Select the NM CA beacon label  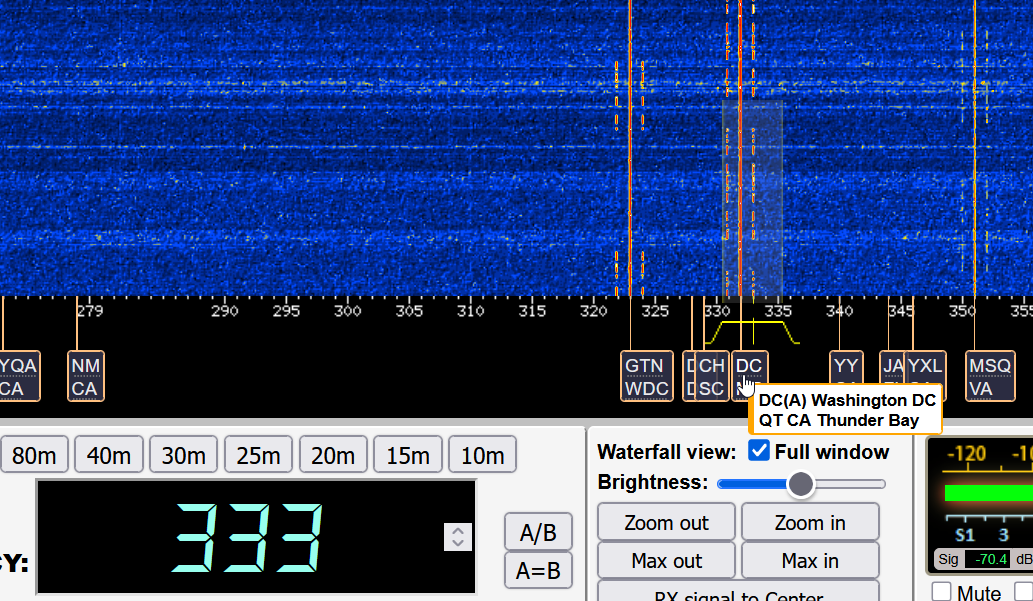pyautogui.click(x=85, y=376)
